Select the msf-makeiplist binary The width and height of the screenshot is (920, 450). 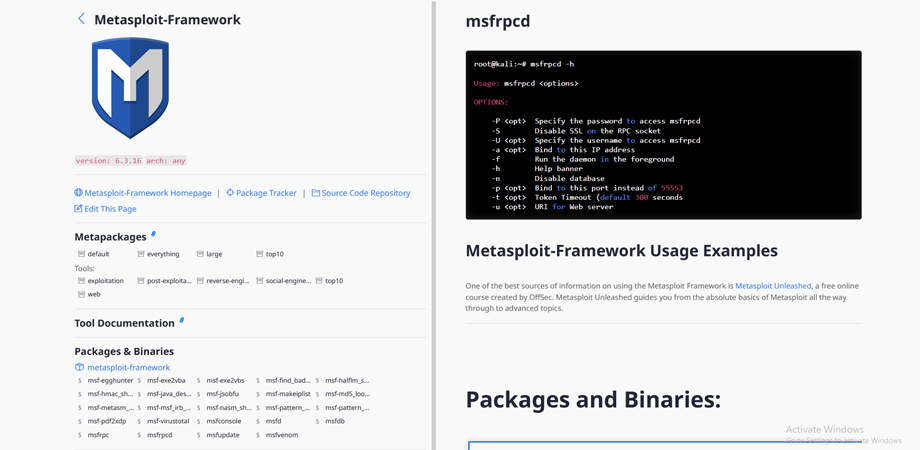(288, 394)
